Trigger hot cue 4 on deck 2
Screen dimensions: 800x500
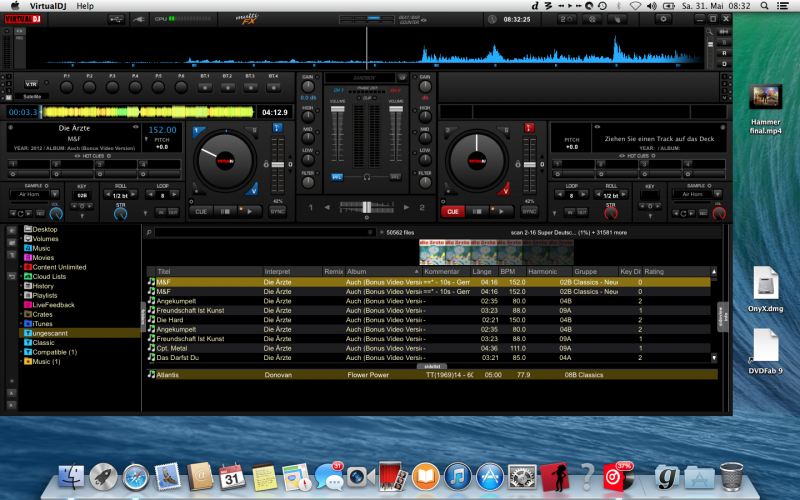coord(703,164)
